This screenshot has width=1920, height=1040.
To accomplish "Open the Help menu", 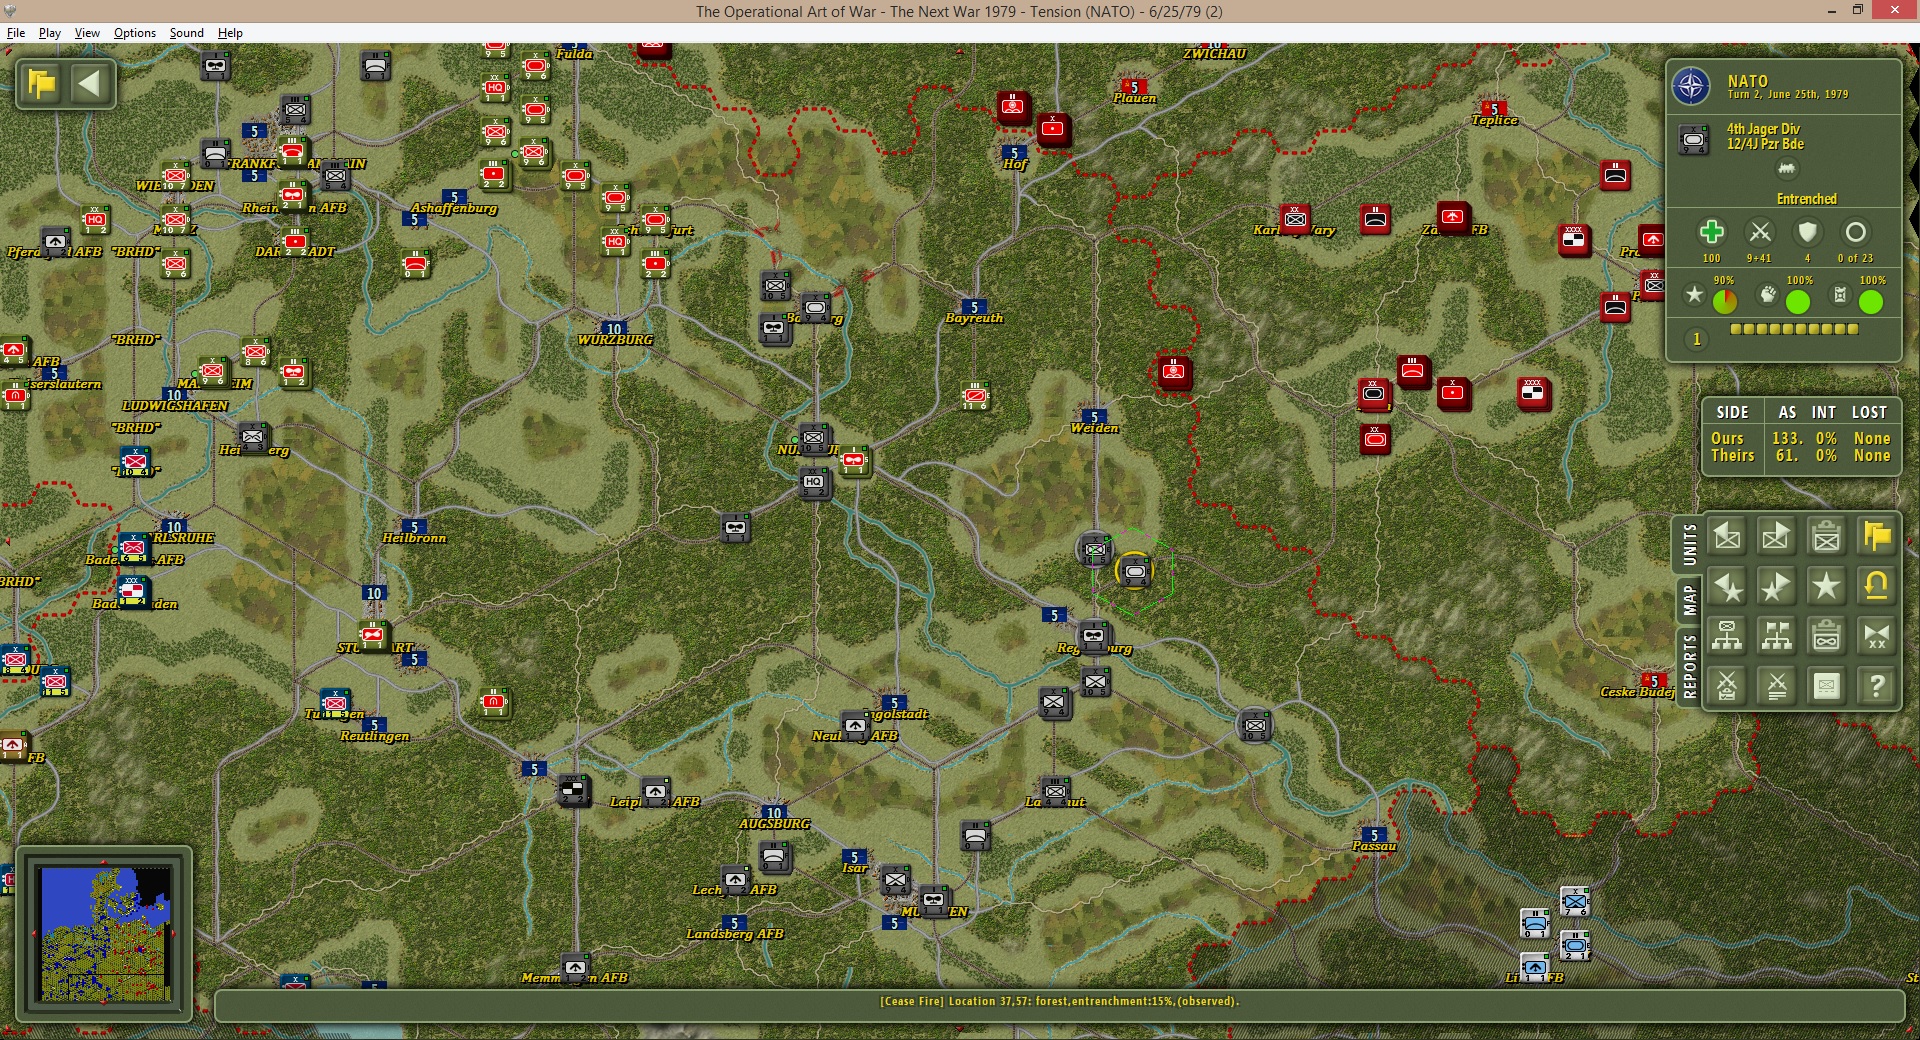I will 230,33.
